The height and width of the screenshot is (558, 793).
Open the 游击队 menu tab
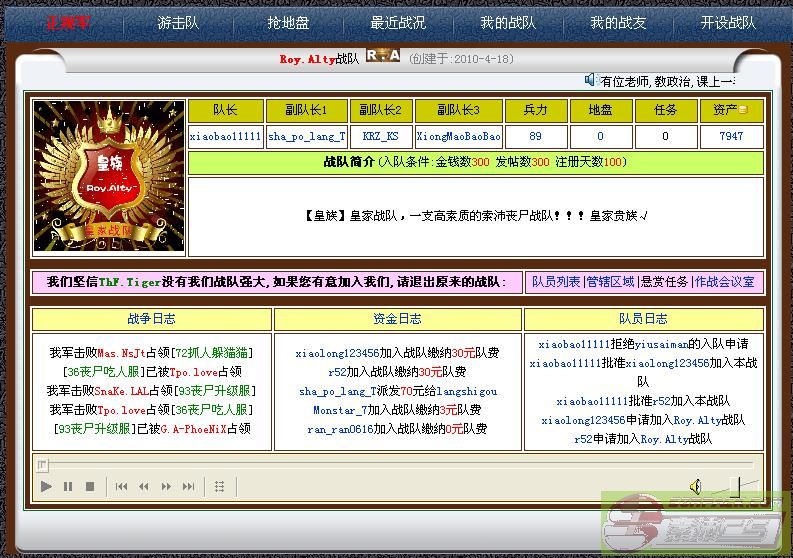178,22
